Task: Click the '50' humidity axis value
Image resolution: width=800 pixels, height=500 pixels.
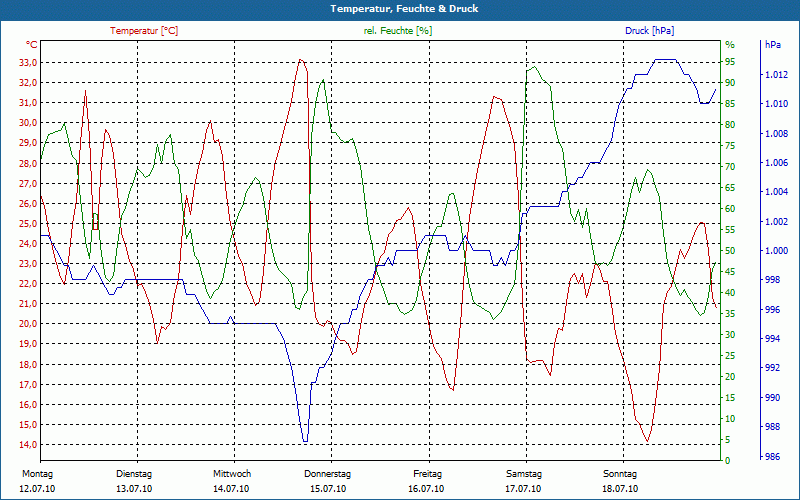Action: click(x=730, y=251)
